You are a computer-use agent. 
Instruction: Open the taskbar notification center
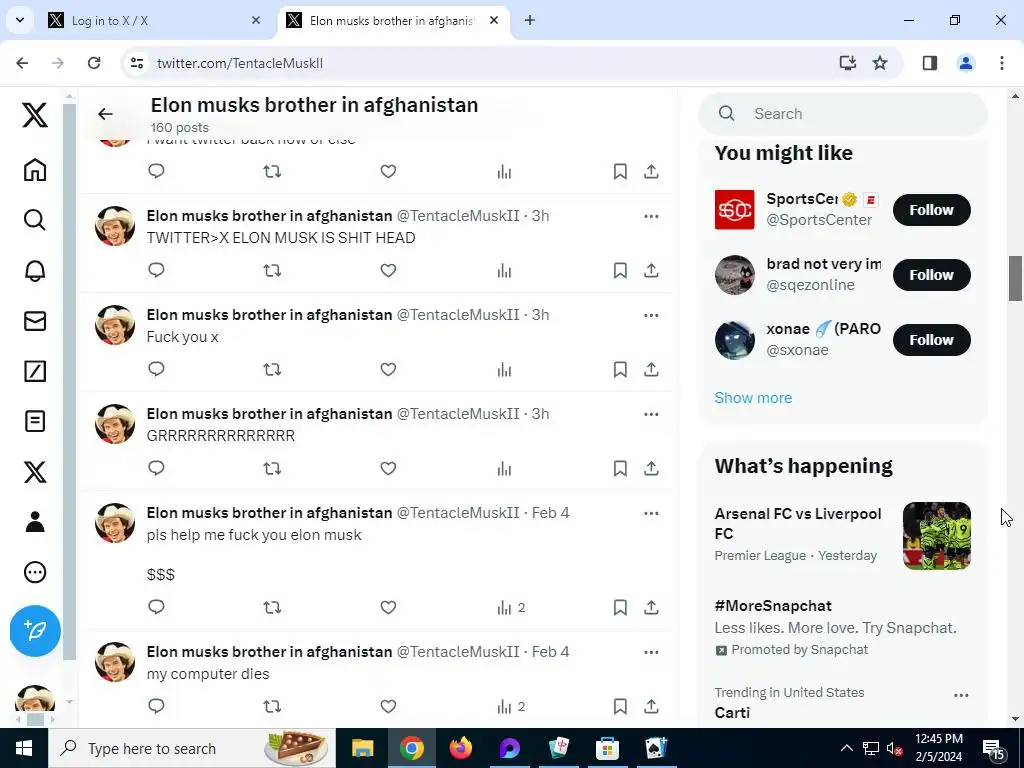992,749
